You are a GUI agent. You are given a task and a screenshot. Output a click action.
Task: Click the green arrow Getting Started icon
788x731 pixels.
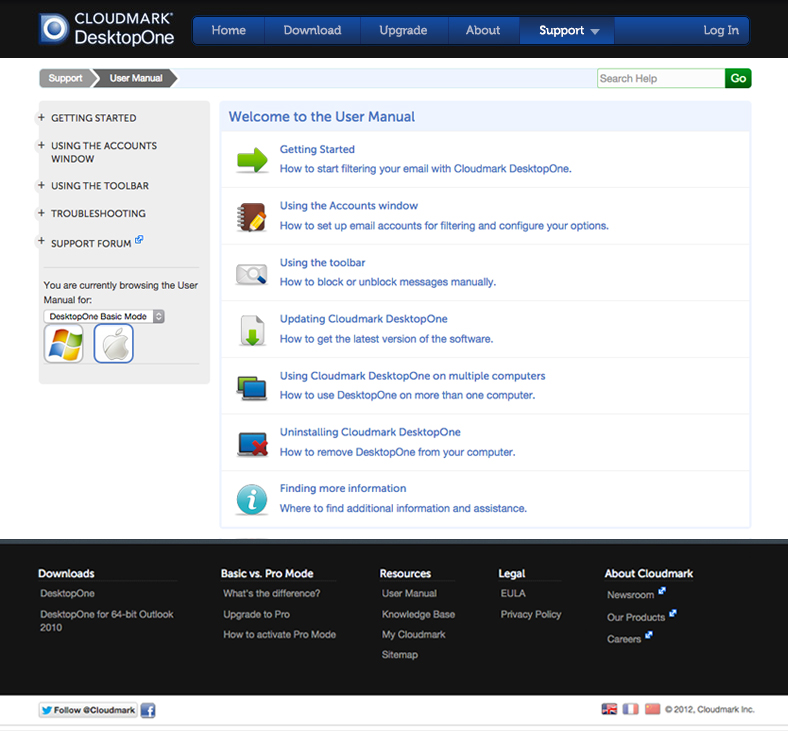point(252,160)
